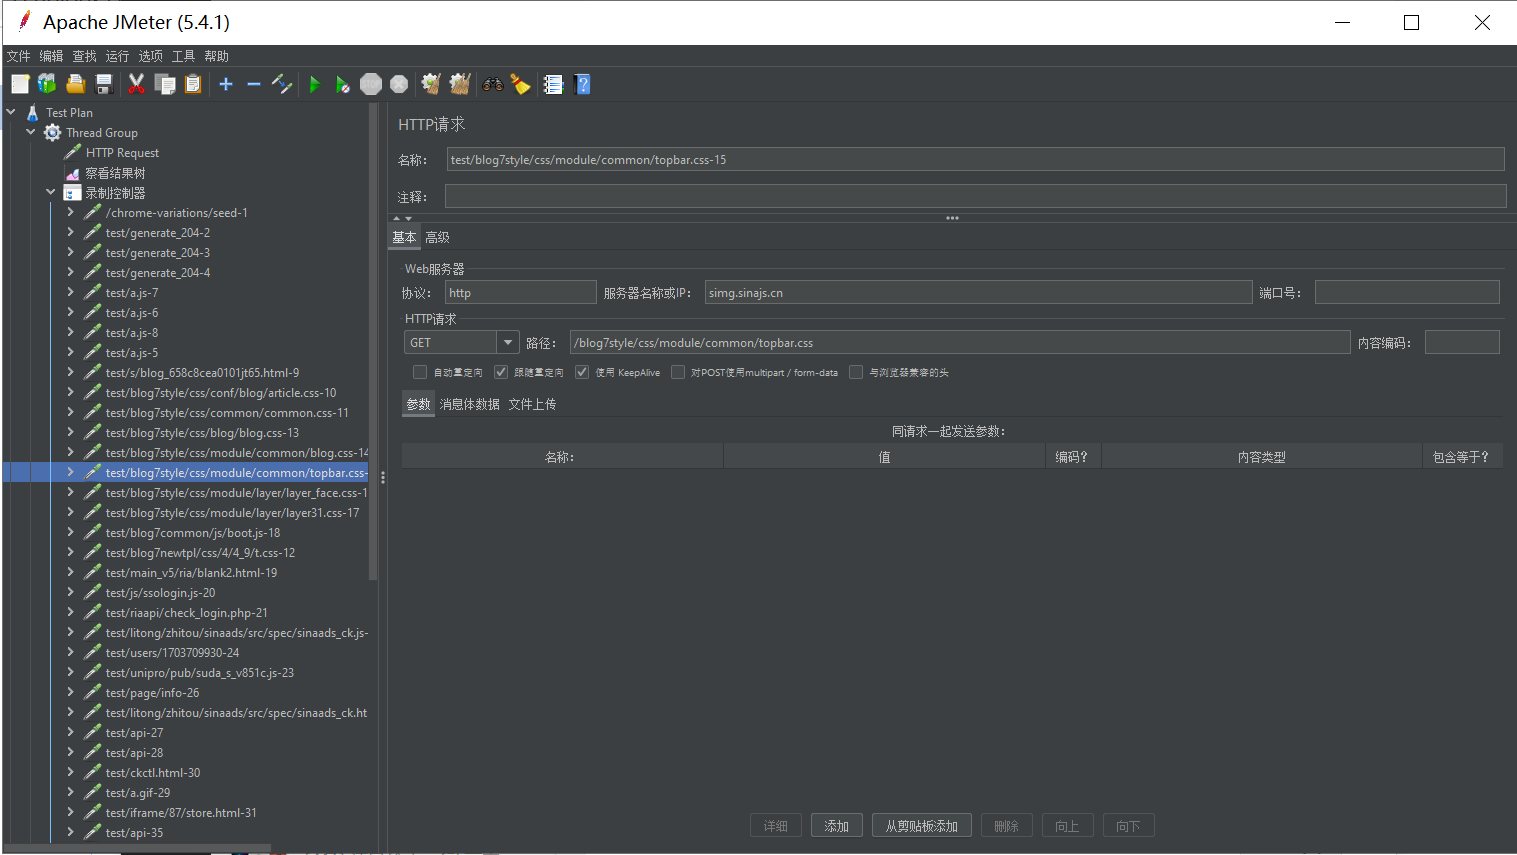Click the 从剪贴板添加 button

(922, 826)
